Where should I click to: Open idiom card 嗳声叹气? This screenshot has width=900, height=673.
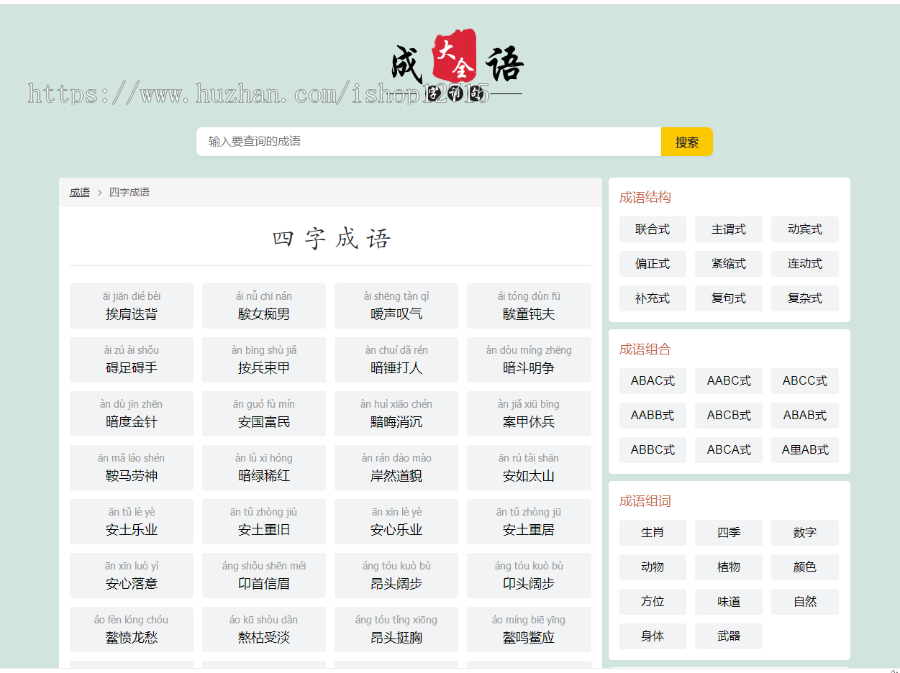pyautogui.click(x=396, y=306)
